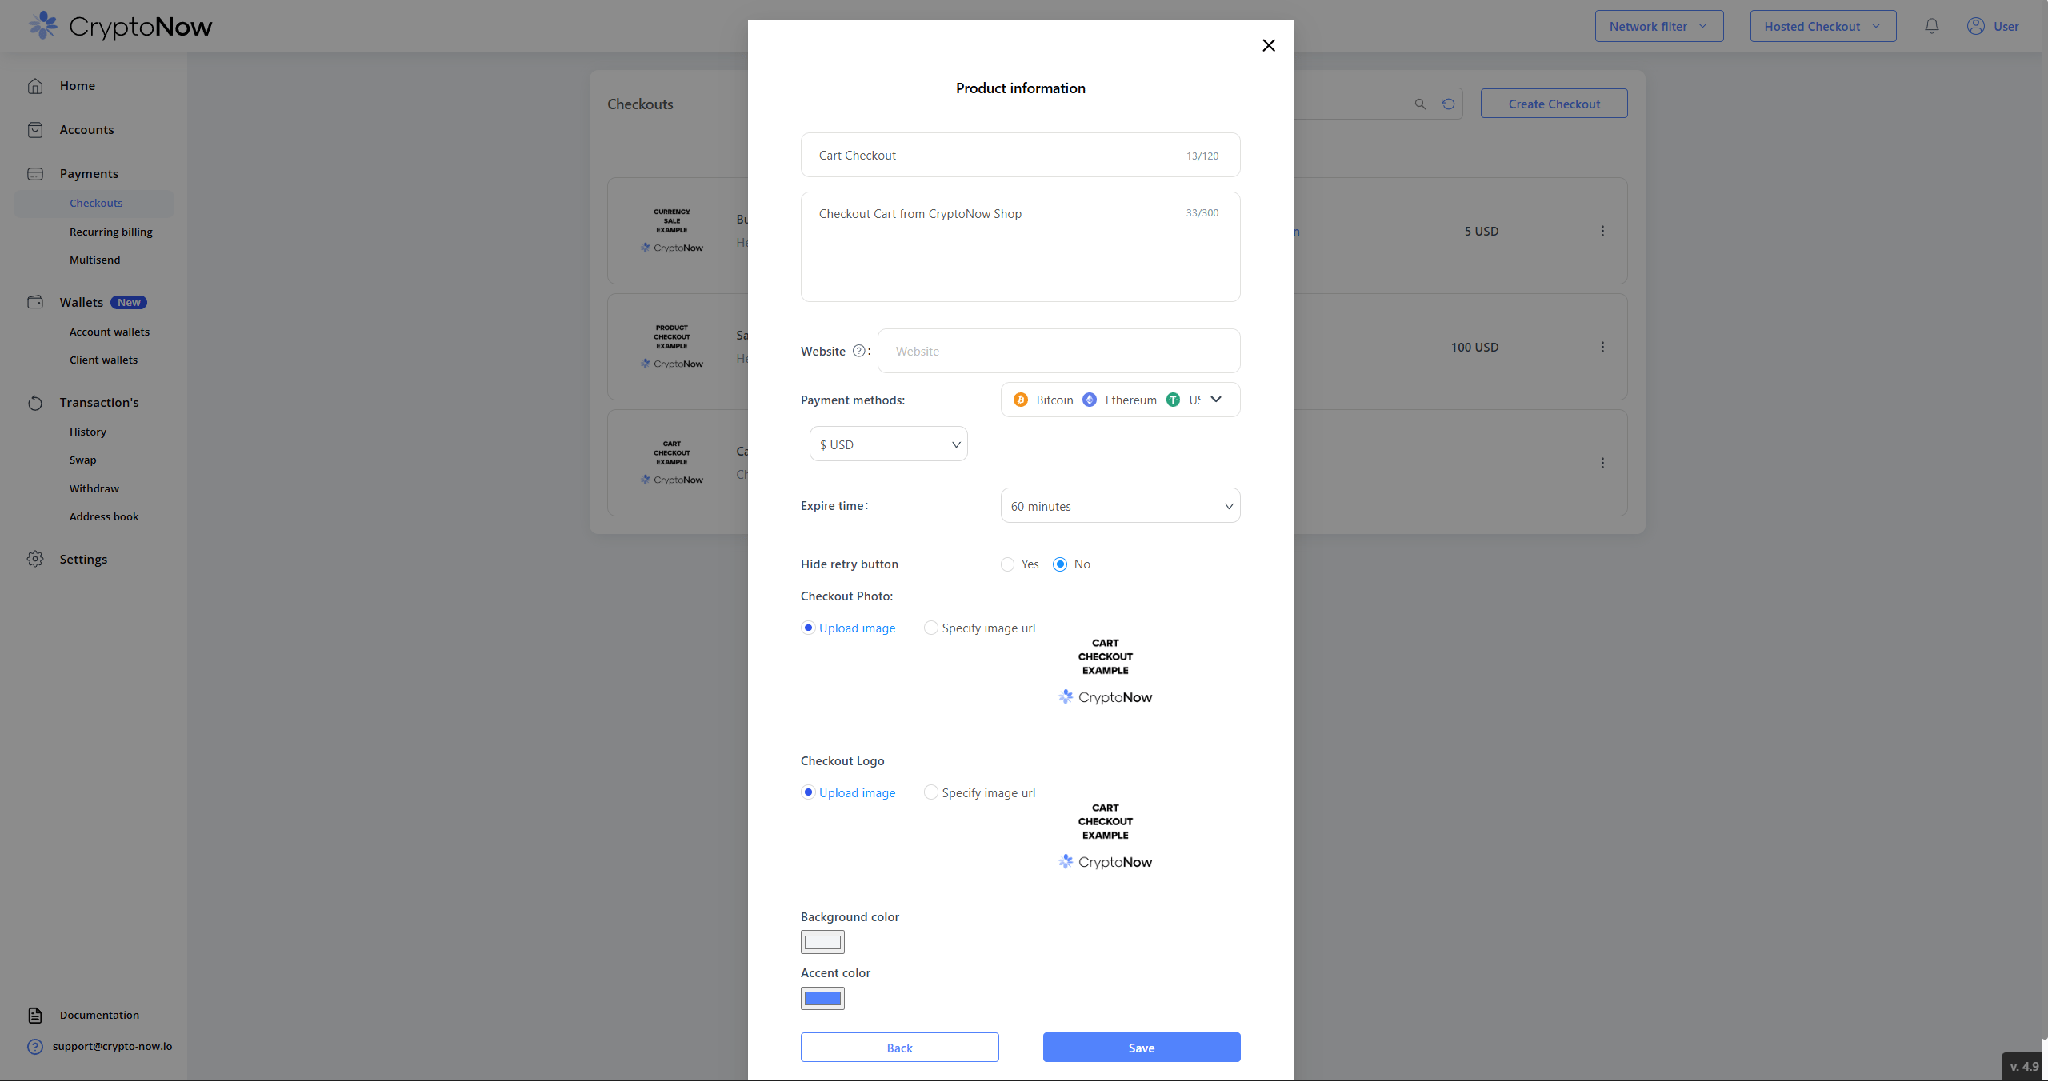Open Client wallets
This screenshot has width=2048, height=1081.
[x=103, y=360]
